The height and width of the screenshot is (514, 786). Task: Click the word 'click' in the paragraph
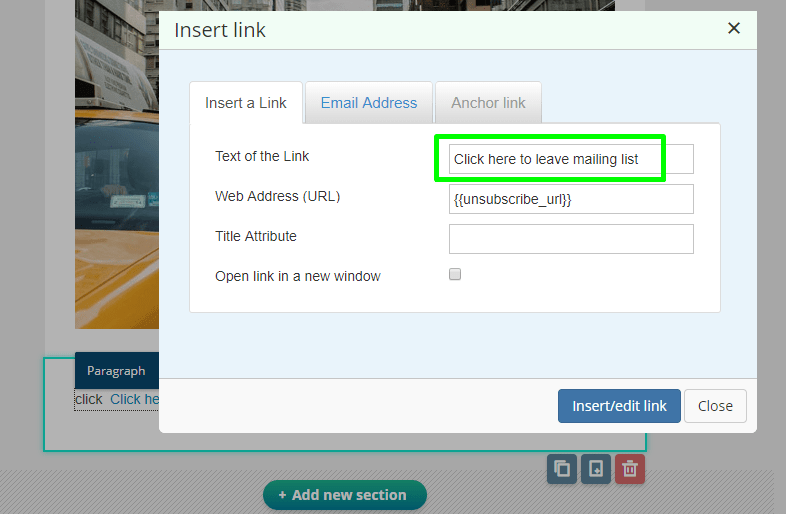click(x=89, y=399)
